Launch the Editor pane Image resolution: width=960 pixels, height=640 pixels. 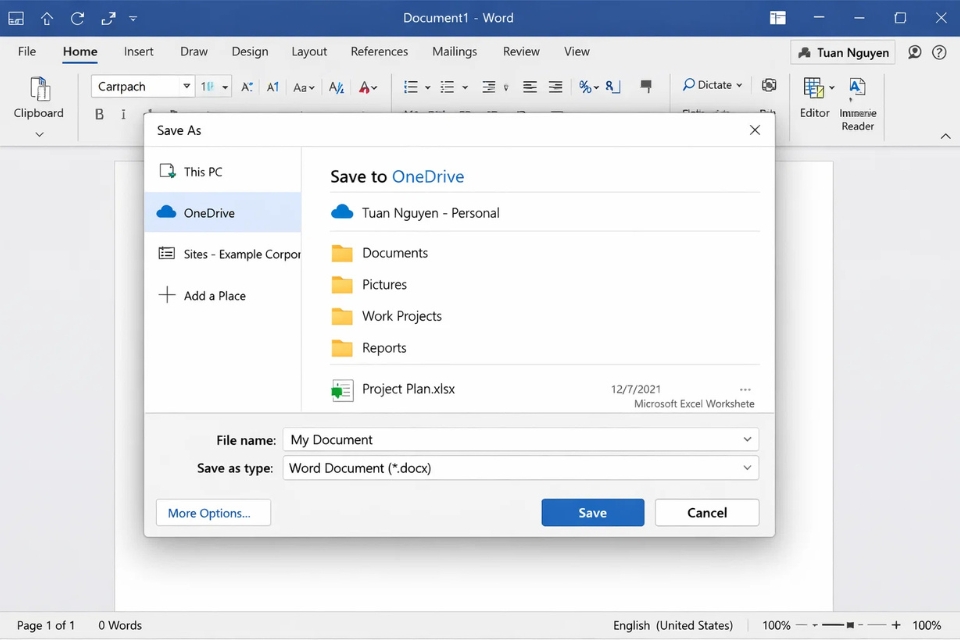815,97
